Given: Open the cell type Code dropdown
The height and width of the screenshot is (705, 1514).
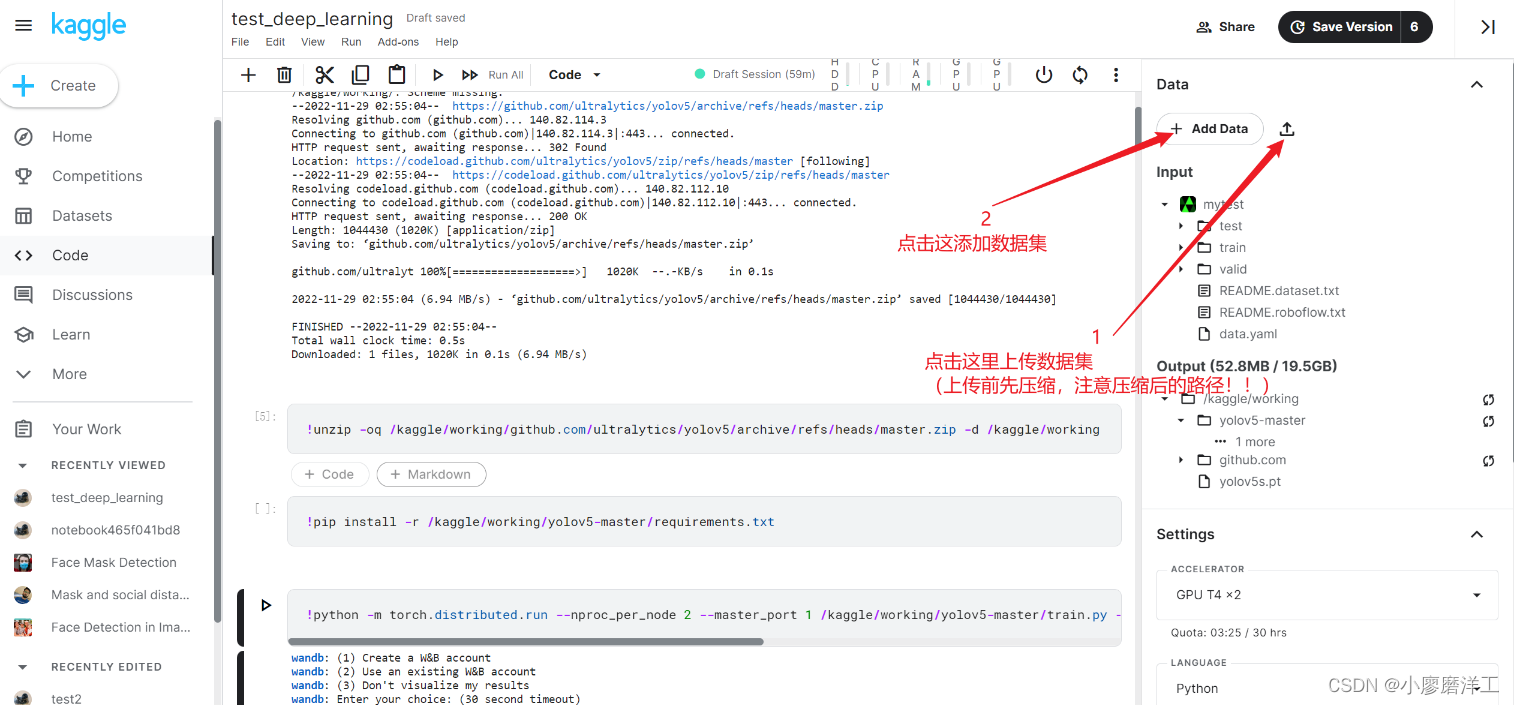Looking at the screenshot, I should click(x=575, y=75).
